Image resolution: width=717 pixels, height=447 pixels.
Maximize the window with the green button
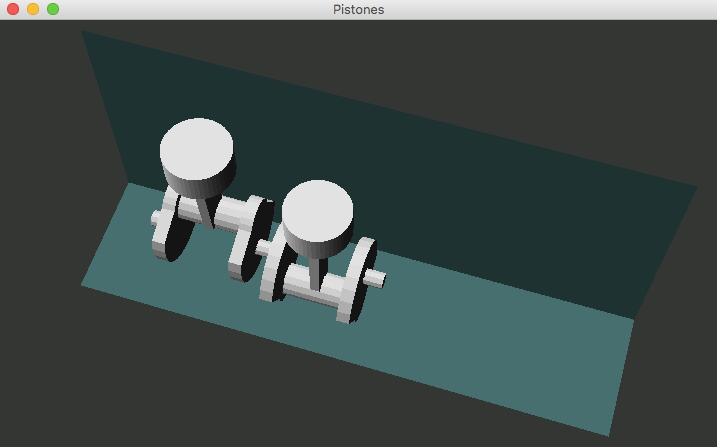tap(53, 9)
